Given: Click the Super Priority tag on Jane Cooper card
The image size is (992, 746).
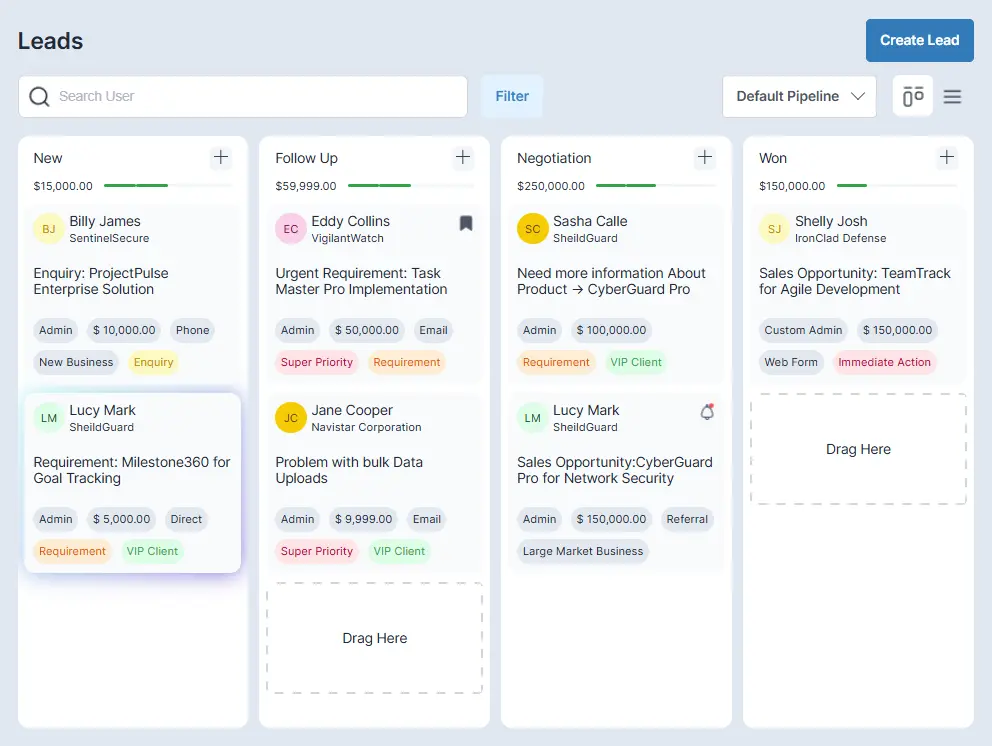Looking at the screenshot, I should pyautogui.click(x=317, y=551).
